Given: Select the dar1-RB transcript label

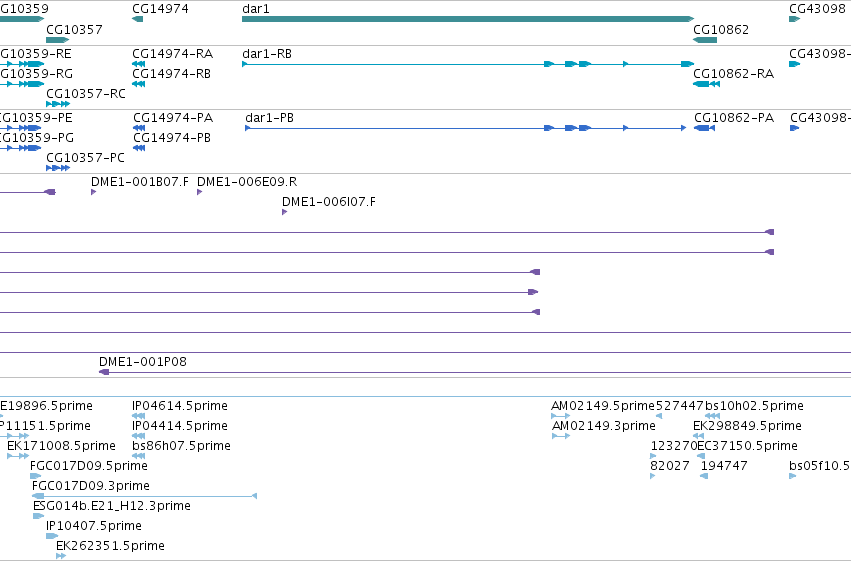Looking at the screenshot, I should 267,54.
